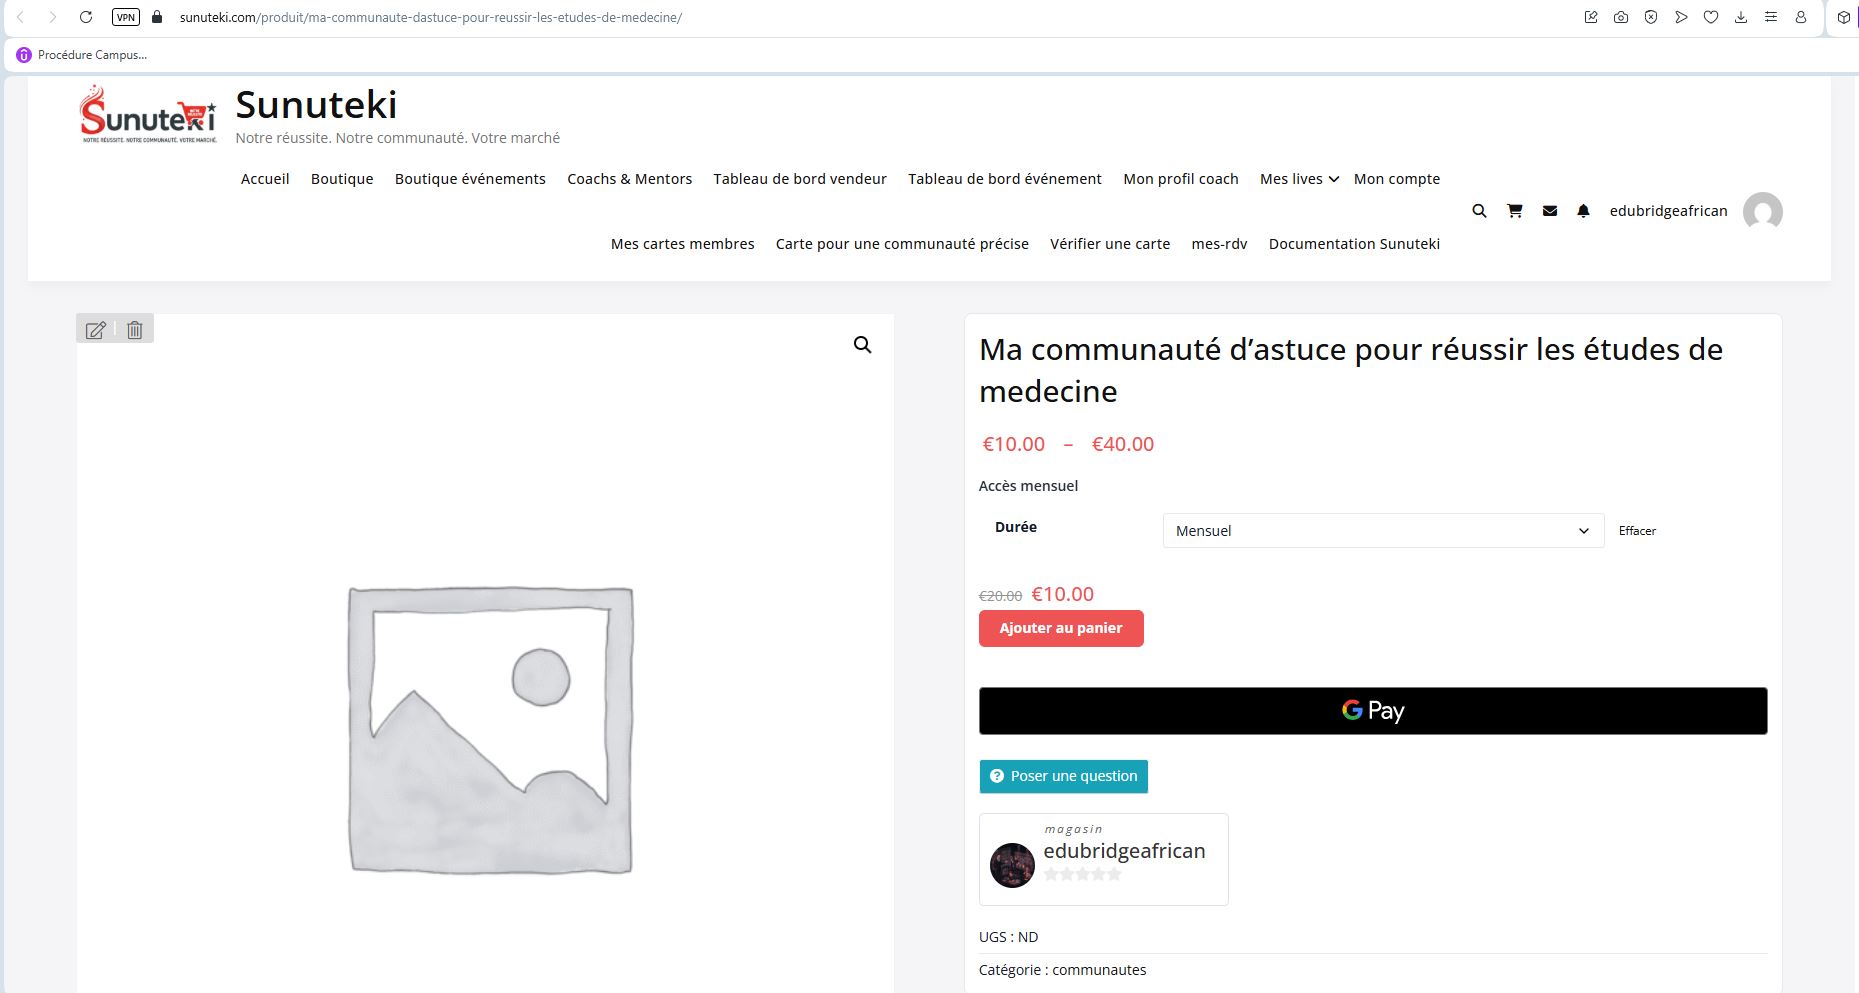The image size is (1859, 993).
Task: Click the edit product pencil icon
Action: coord(96,330)
